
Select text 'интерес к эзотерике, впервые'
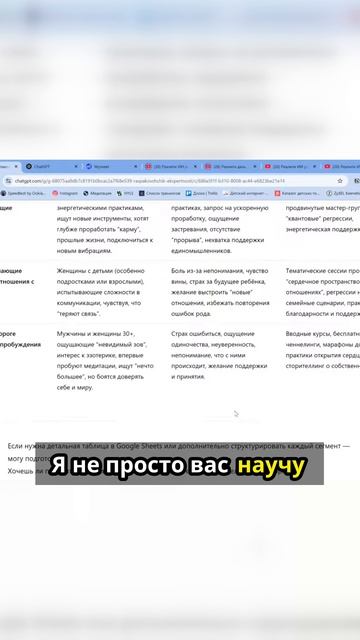click(x=100, y=355)
